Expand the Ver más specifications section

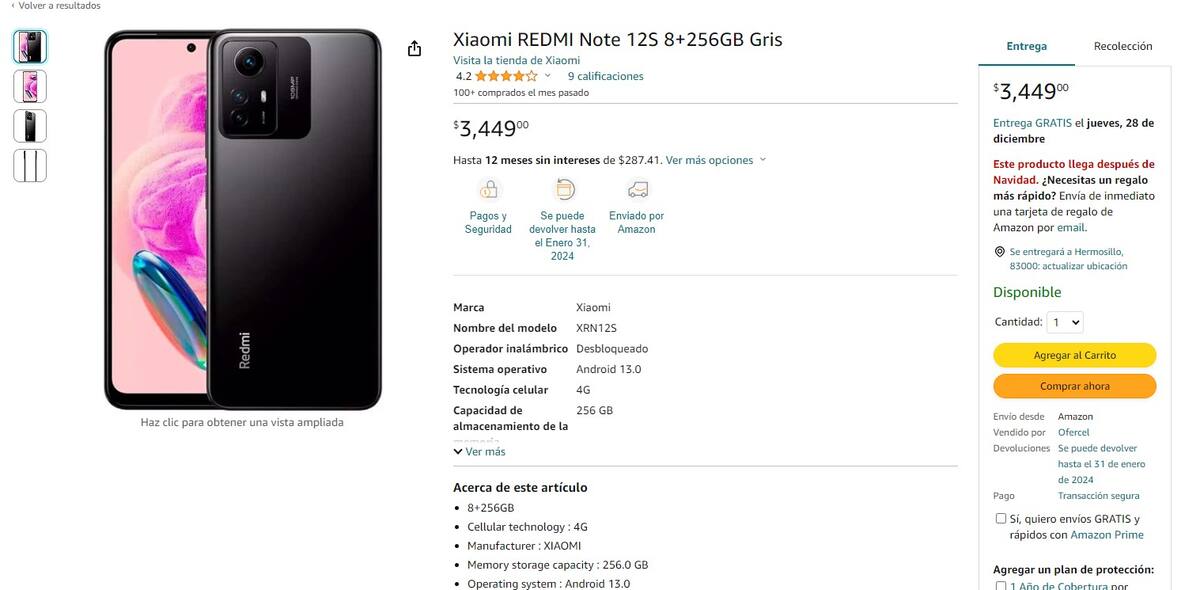tap(479, 452)
